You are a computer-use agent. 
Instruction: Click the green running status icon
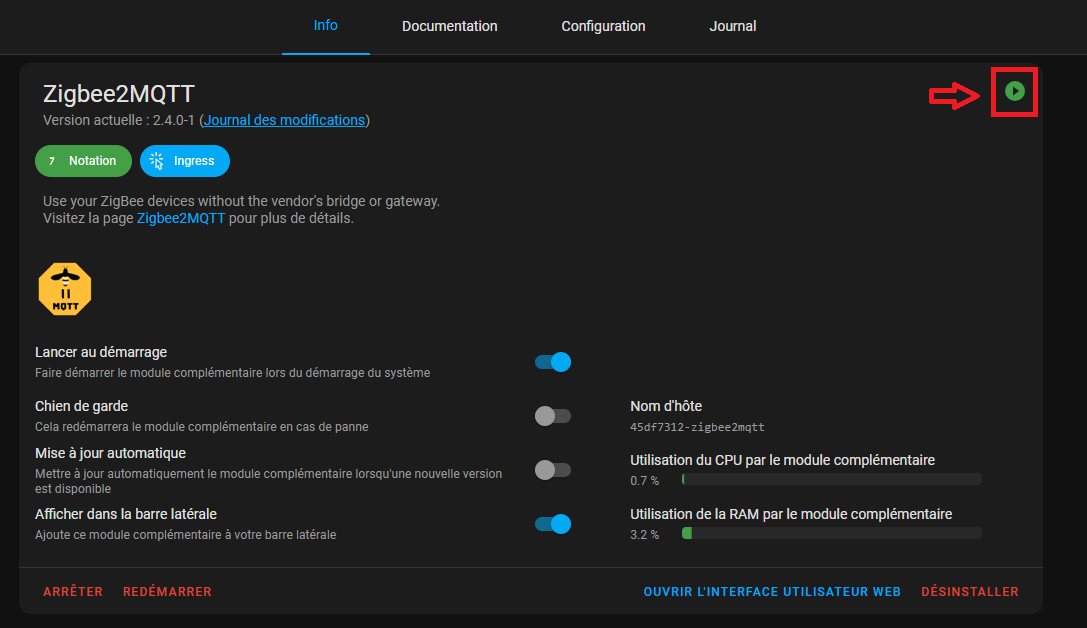(1015, 92)
